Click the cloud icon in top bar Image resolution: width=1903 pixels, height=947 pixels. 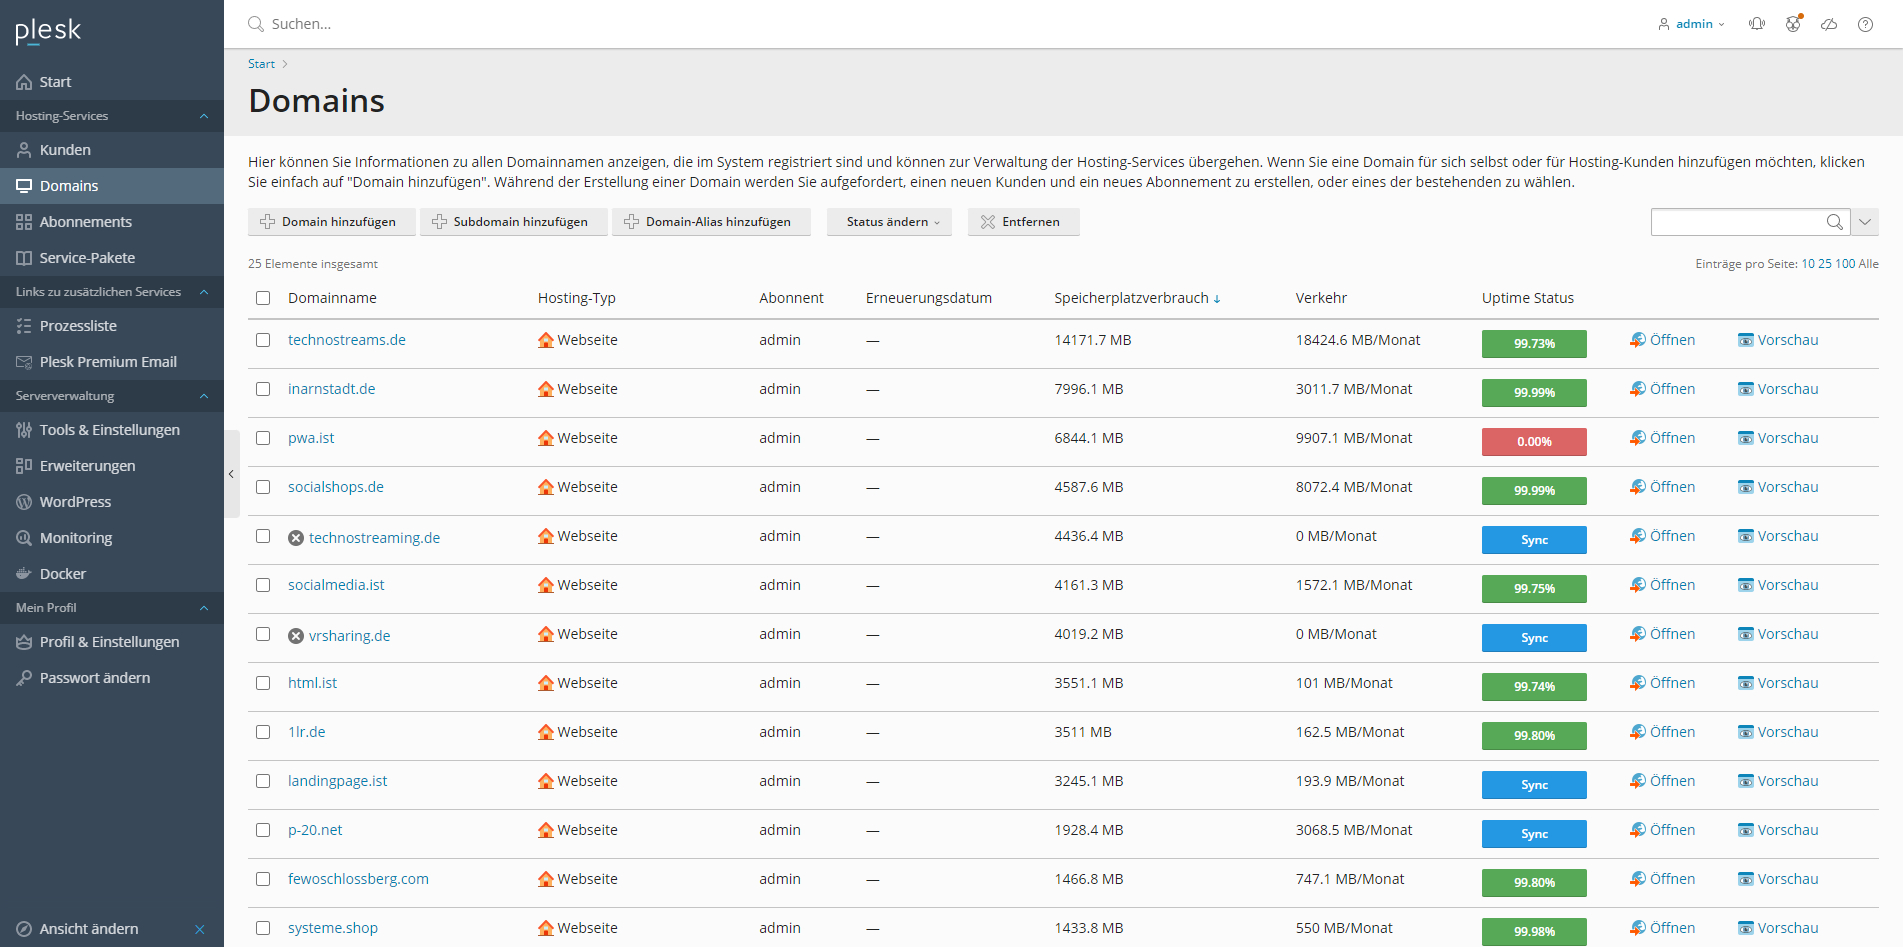[x=1829, y=24]
